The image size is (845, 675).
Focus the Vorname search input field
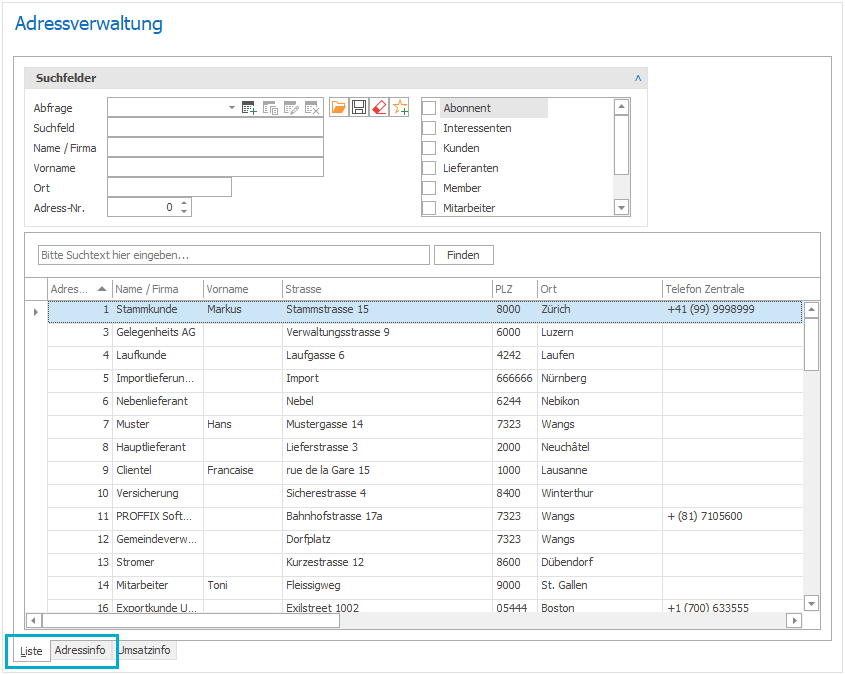pos(216,168)
